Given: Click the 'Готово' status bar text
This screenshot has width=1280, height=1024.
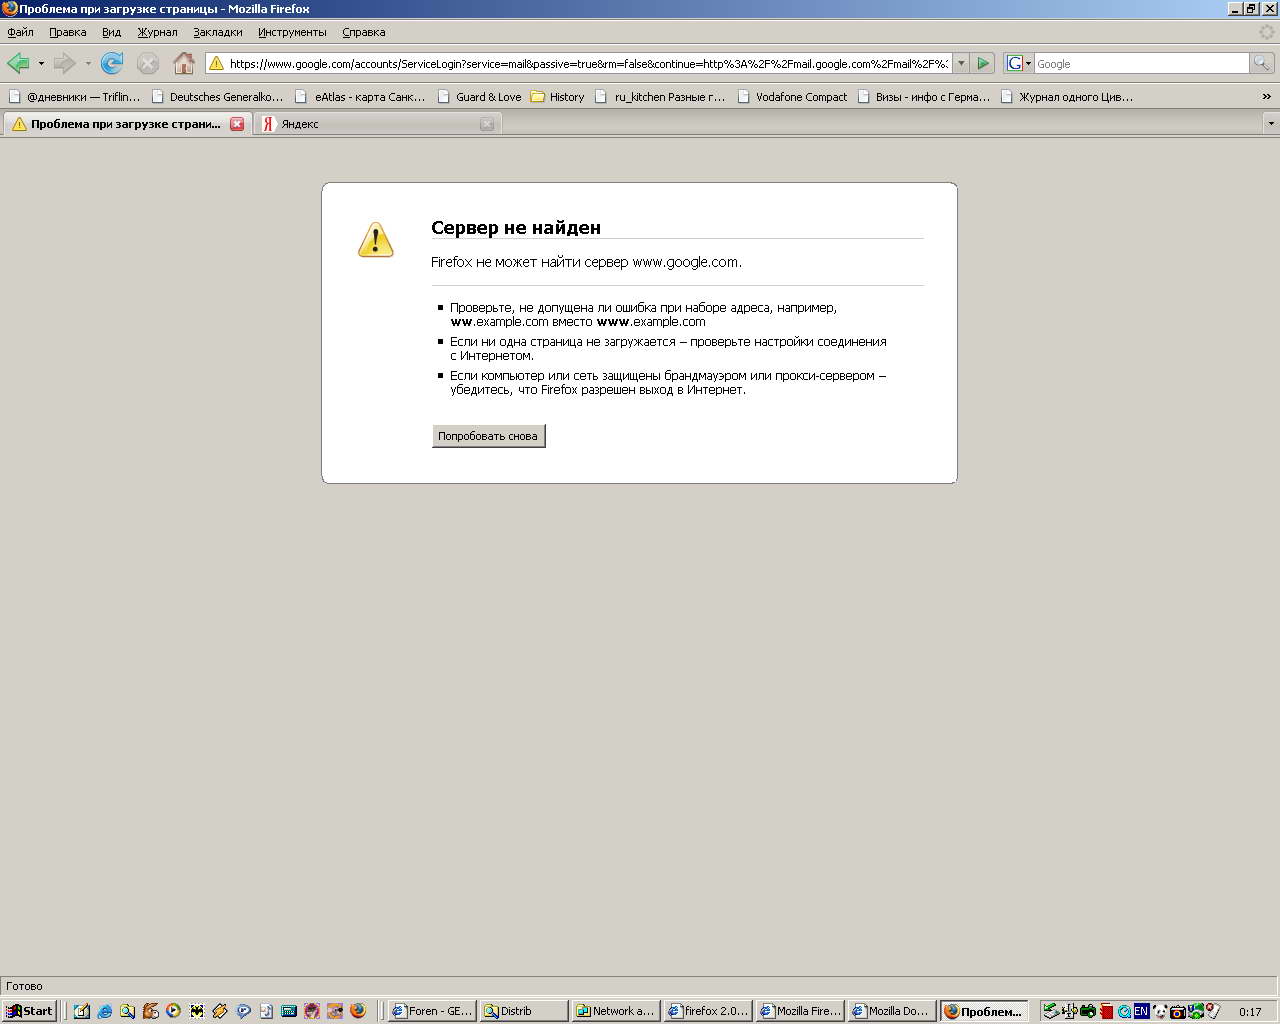Looking at the screenshot, I should point(24,986).
